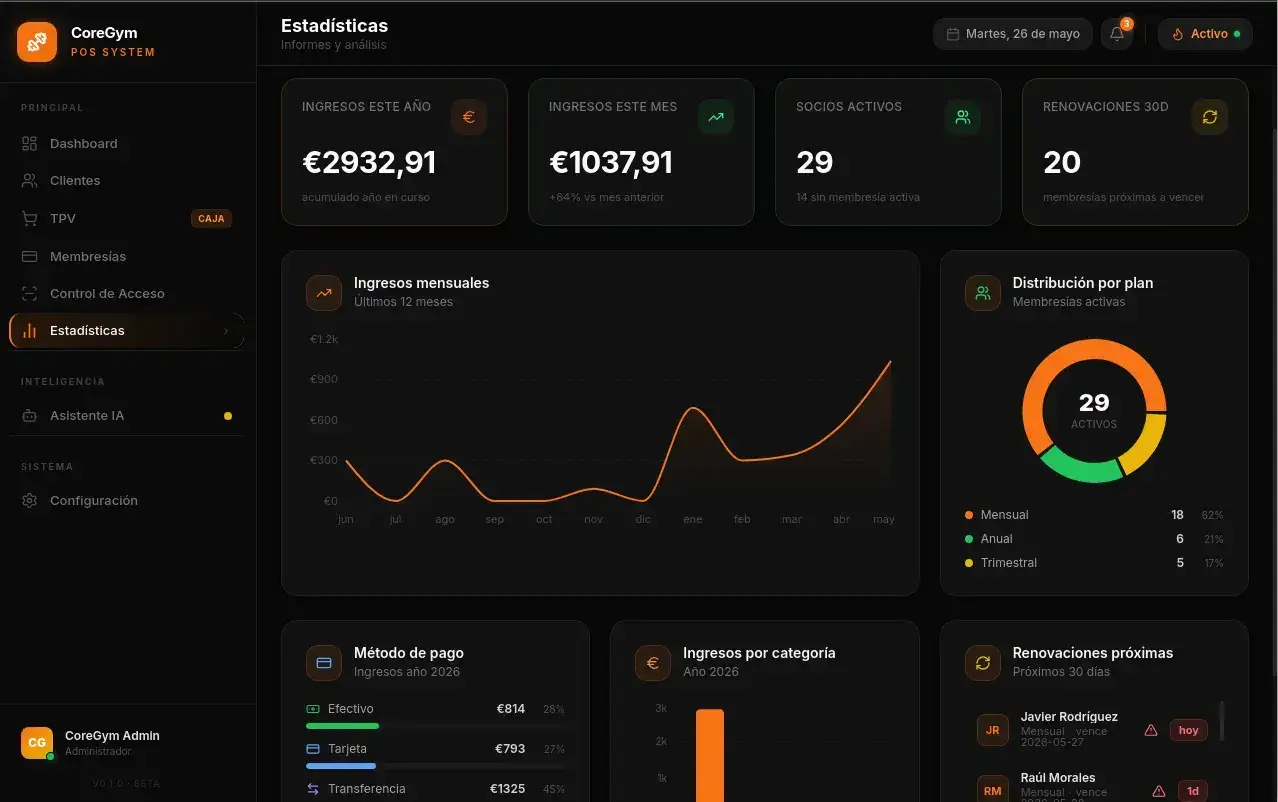This screenshot has height=802, width=1278.
Task: Click the Asistente IA robot icon
Action: coord(30,415)
